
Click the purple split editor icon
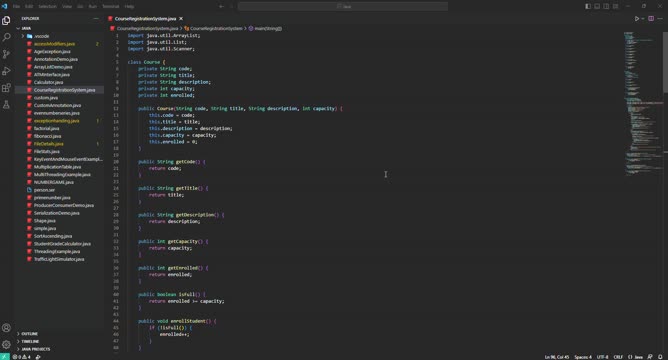651,19
